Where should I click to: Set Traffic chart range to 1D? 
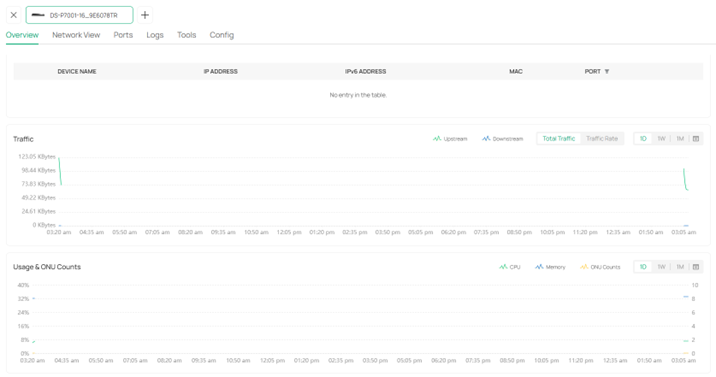pos(643,139)
